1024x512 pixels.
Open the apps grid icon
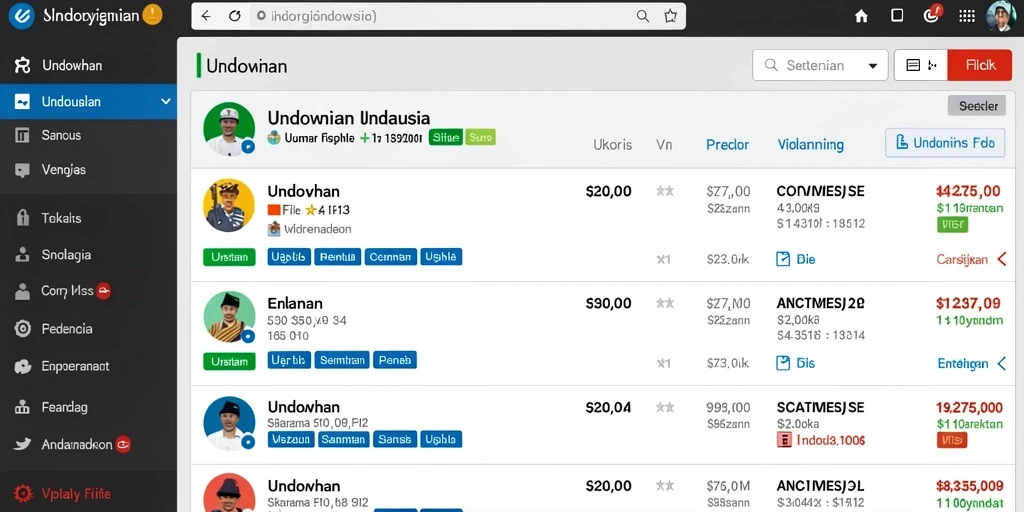(x=967, y=16)
